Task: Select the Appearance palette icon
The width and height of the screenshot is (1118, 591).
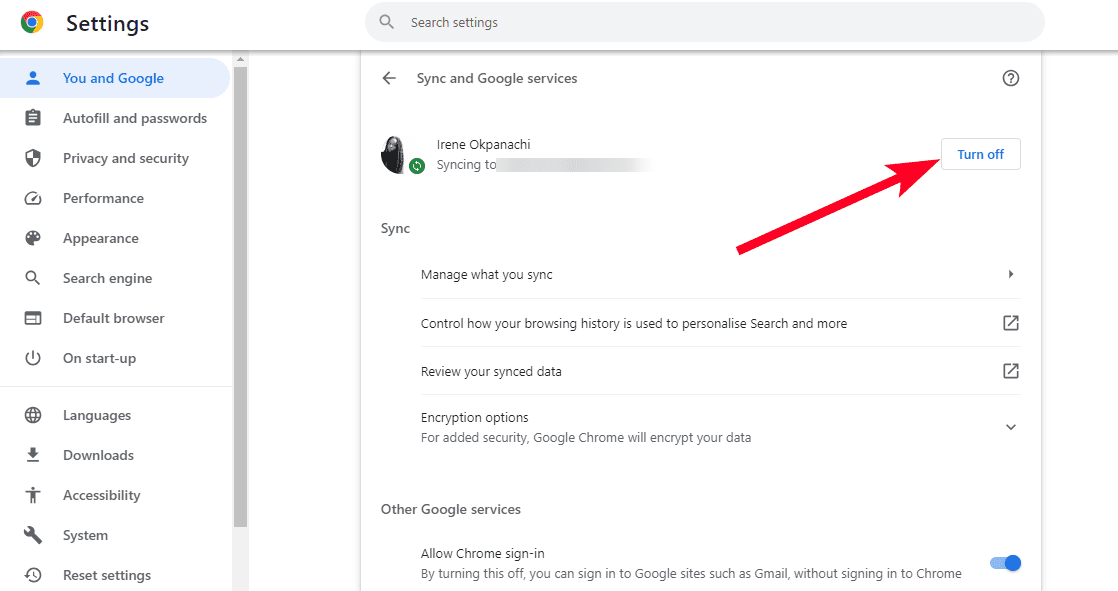Action: (33, 238)
